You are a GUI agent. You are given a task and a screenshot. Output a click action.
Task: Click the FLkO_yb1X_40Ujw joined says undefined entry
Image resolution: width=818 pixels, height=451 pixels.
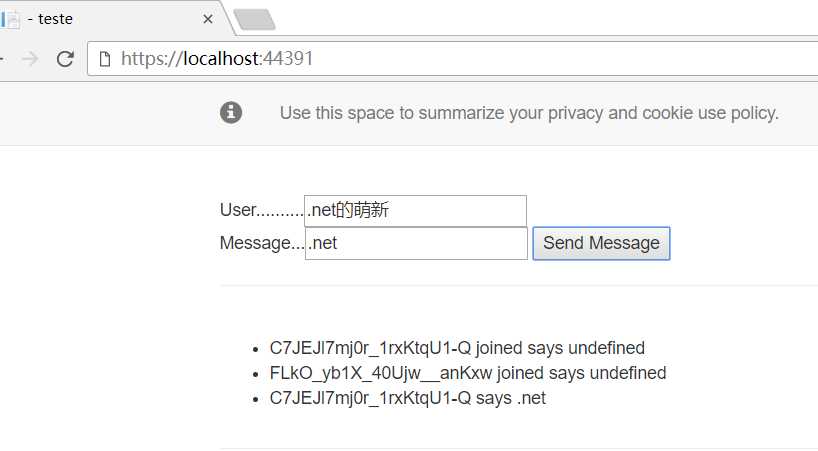[x=468, y=373]
